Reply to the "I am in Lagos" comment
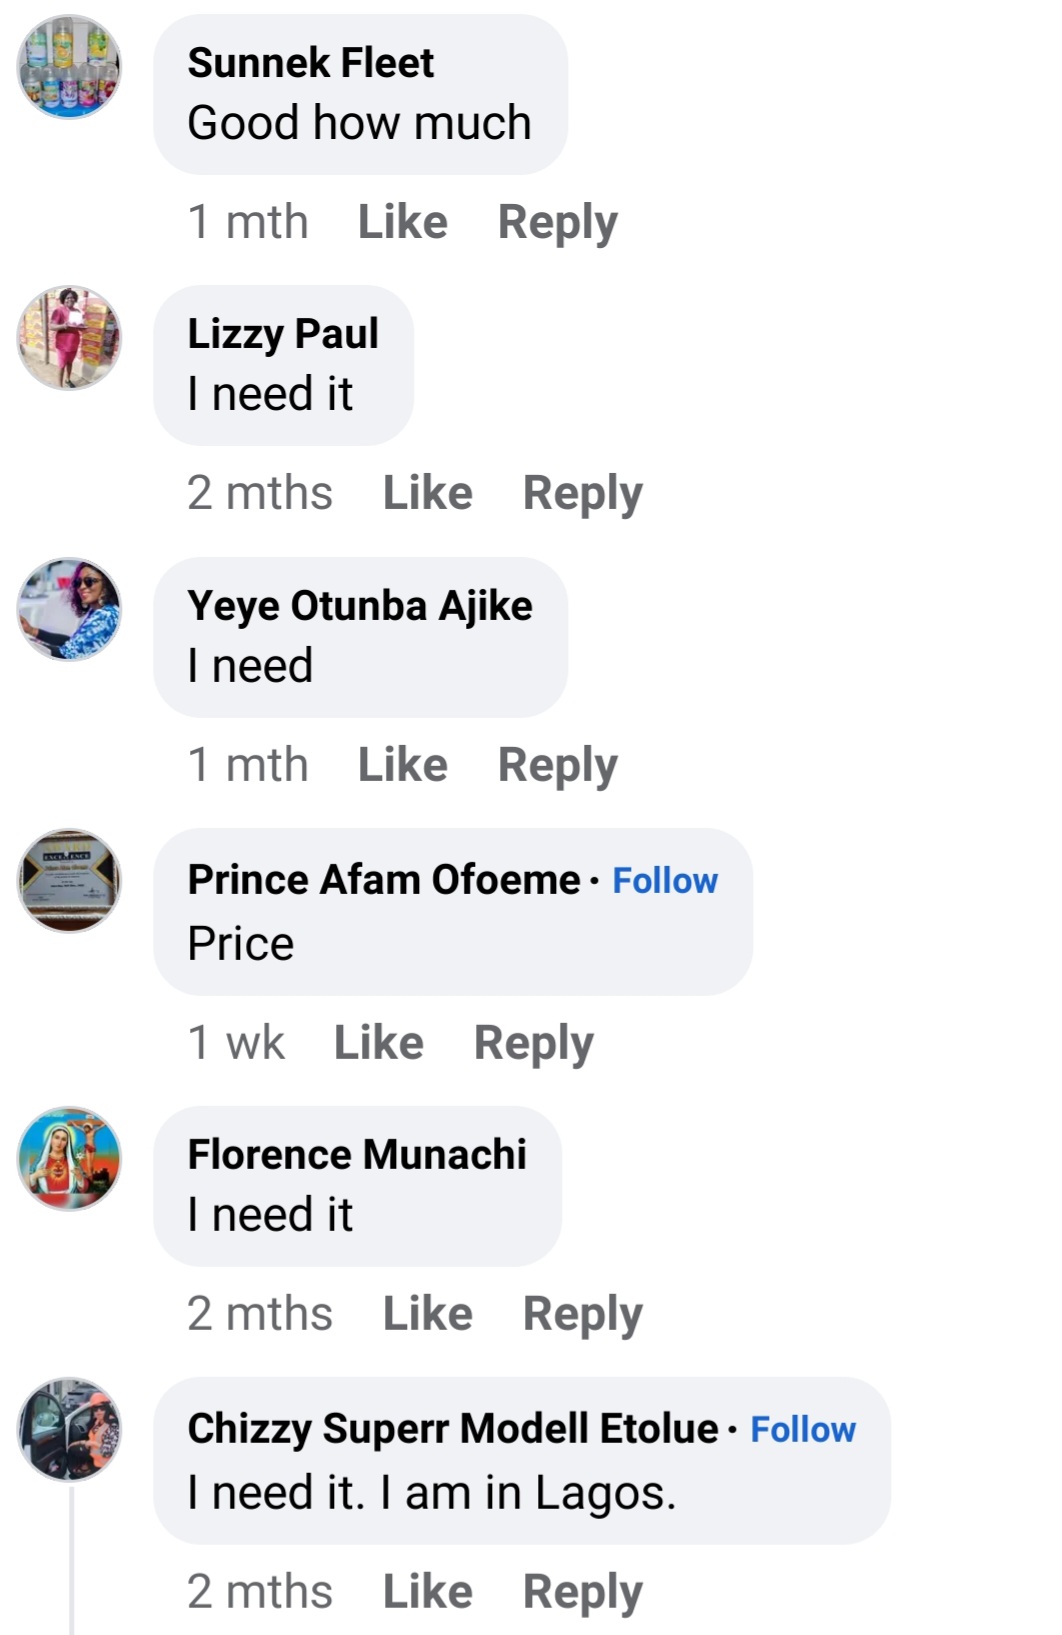Image resolution: width=1062 pixels, height=1635 pixels. (x=583, y=1592)
